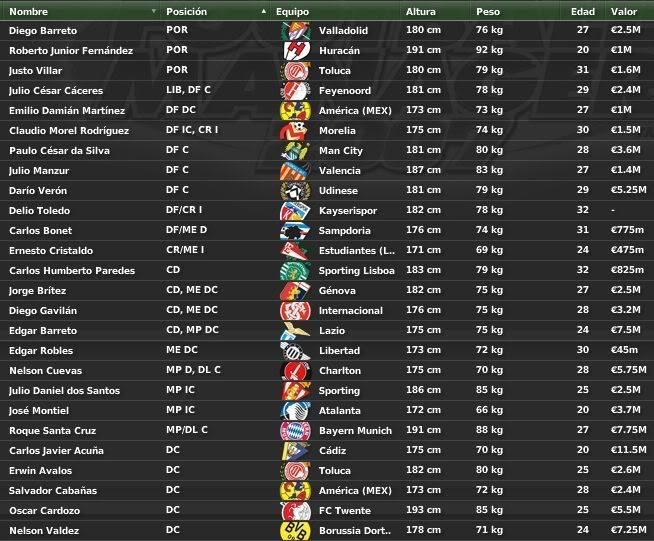Click the Internacional club badge icon
The height and width of the screenshot is (541, 654).
point(295,311)
